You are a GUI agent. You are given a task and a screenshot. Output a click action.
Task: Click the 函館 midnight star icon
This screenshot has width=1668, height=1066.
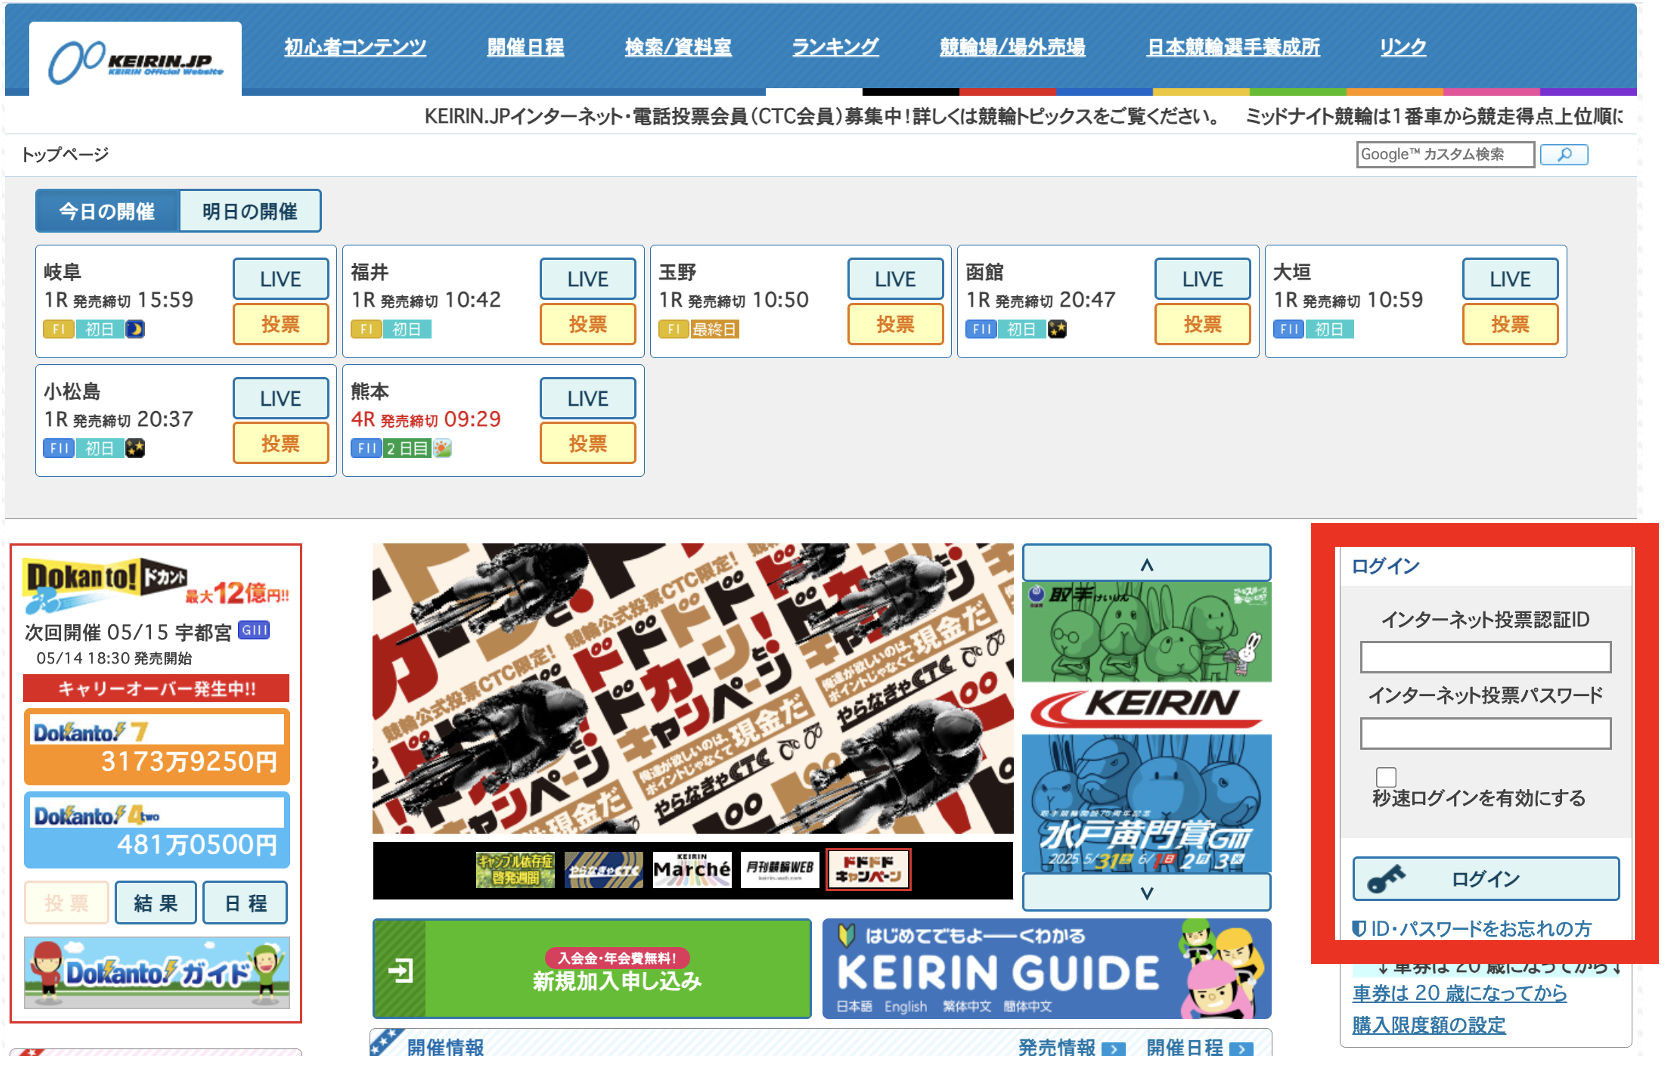[1057, 329]
